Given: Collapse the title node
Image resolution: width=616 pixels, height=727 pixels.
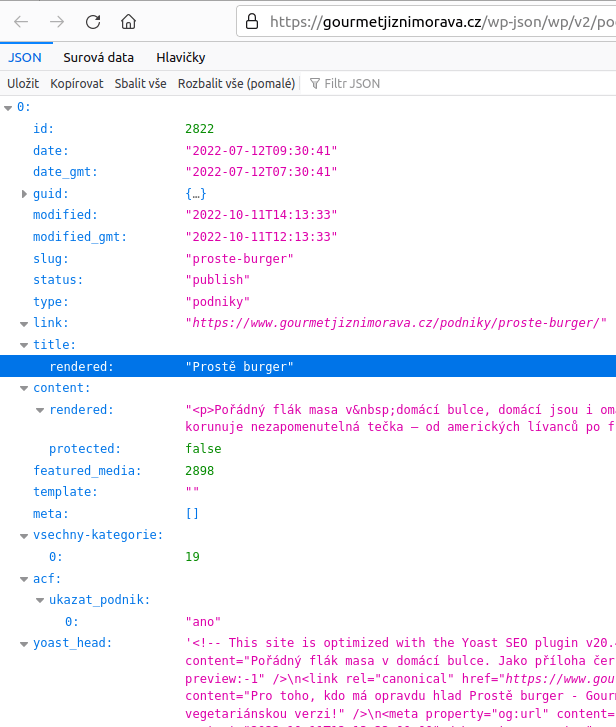Looking at the screenshot, I should (x=24, y=345).
